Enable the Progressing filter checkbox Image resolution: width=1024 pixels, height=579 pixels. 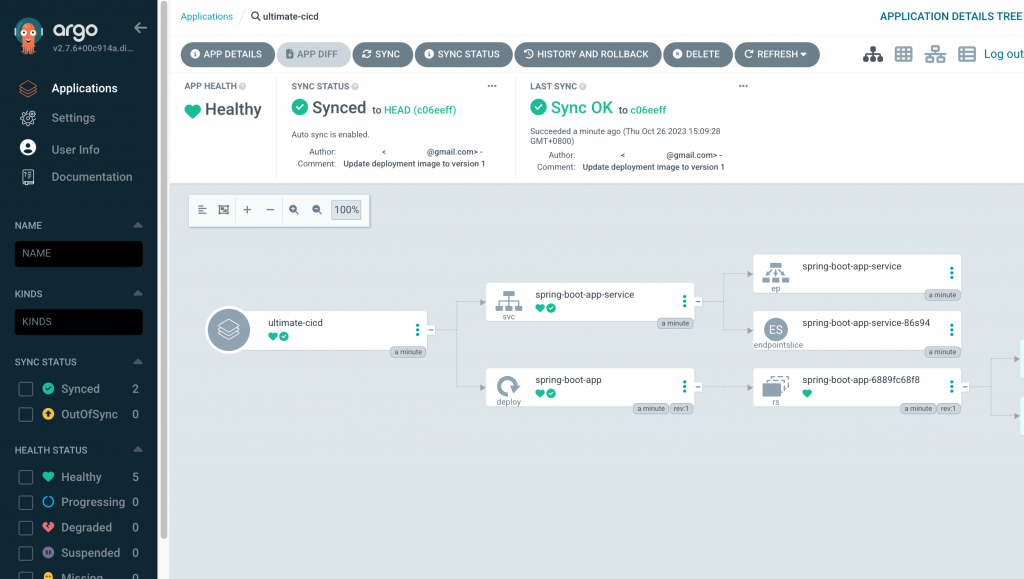(25, 503)
